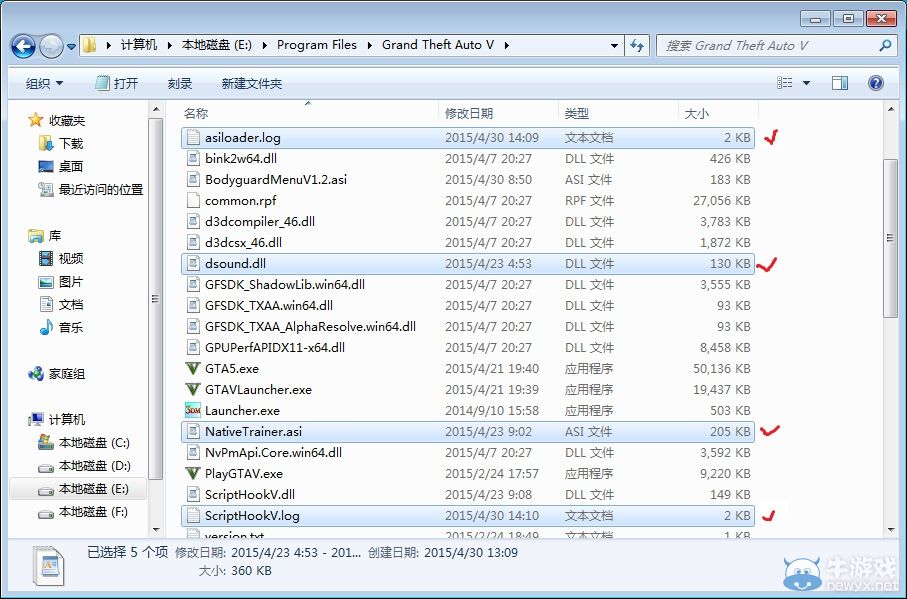This screenshot has height=599, width=907.
Task: Select the GPUPerfAPIDX11-x64.dll file icon
Action: tap(193, 347)
